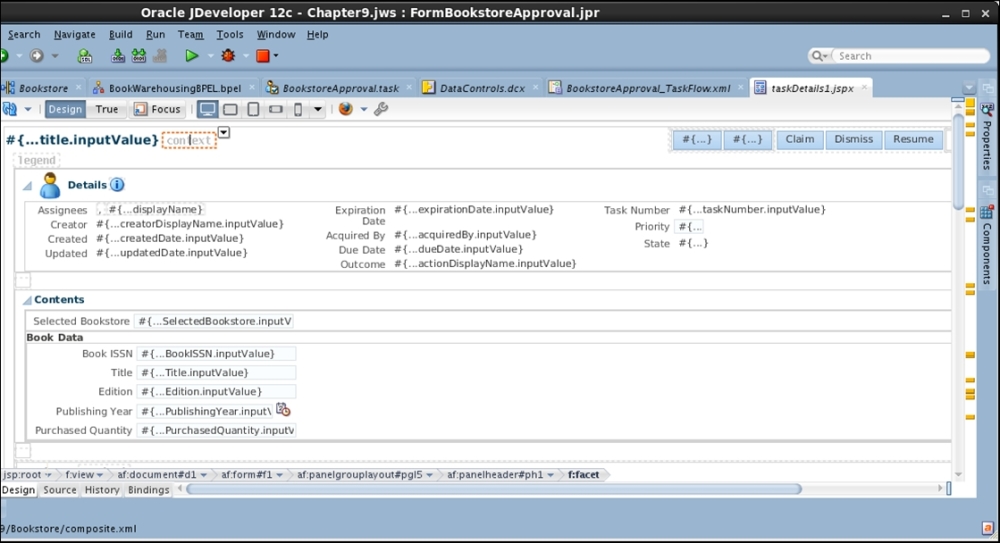Switch to DataControls.dcx tab
This screenshot has height=543, width=1000.
482,88
